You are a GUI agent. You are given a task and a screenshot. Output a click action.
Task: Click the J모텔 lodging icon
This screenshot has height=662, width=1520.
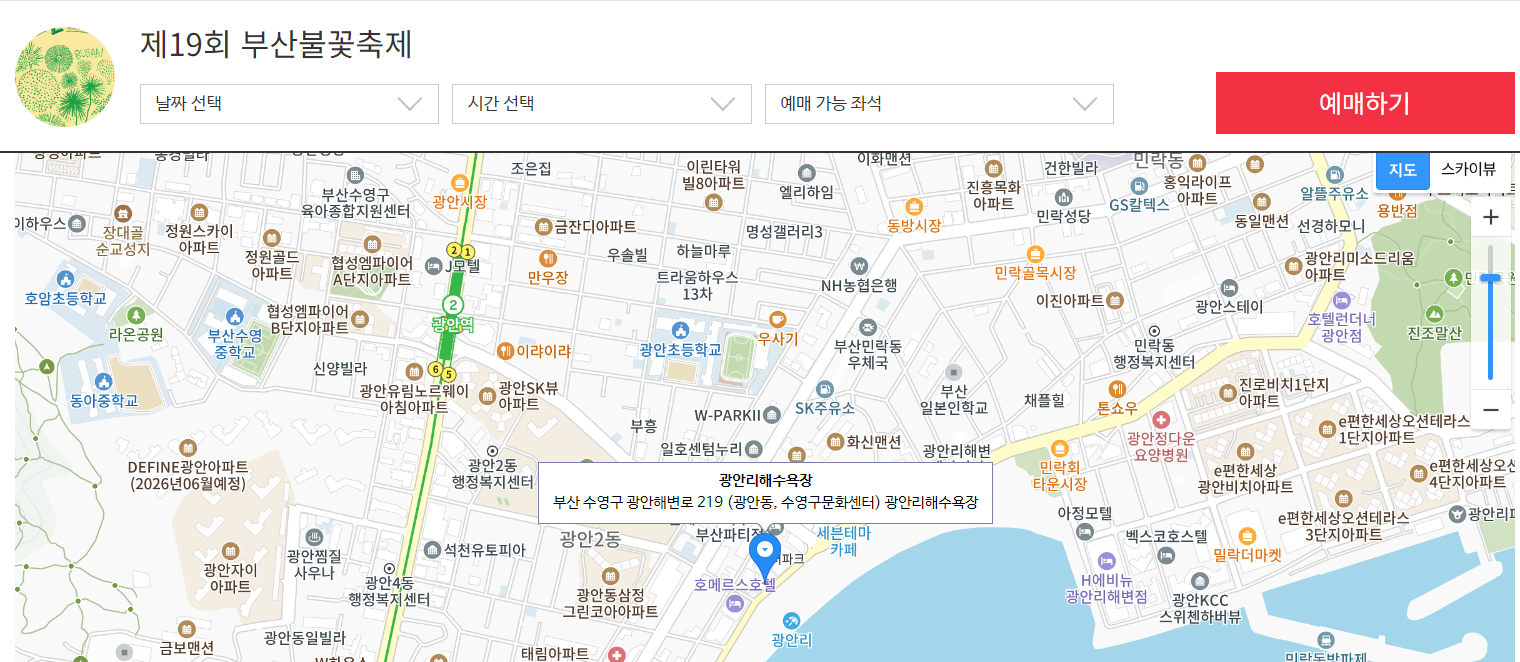pyautogui.click(x=433, y=266)
